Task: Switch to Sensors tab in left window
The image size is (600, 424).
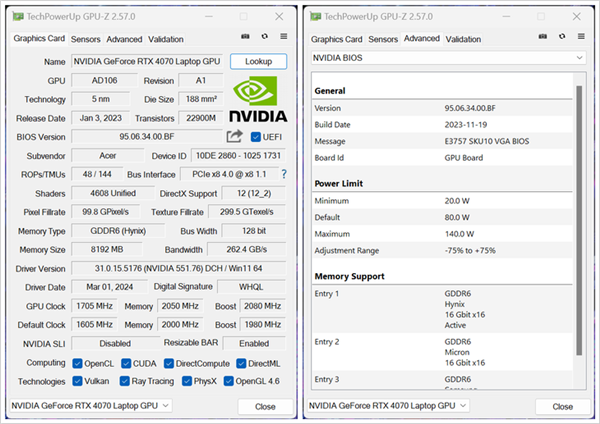Action: coord(86,39)
